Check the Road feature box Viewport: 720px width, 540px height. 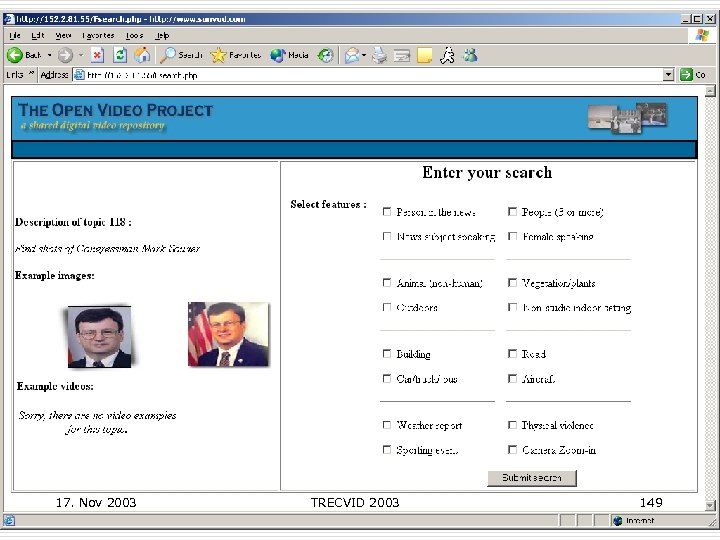512,353
